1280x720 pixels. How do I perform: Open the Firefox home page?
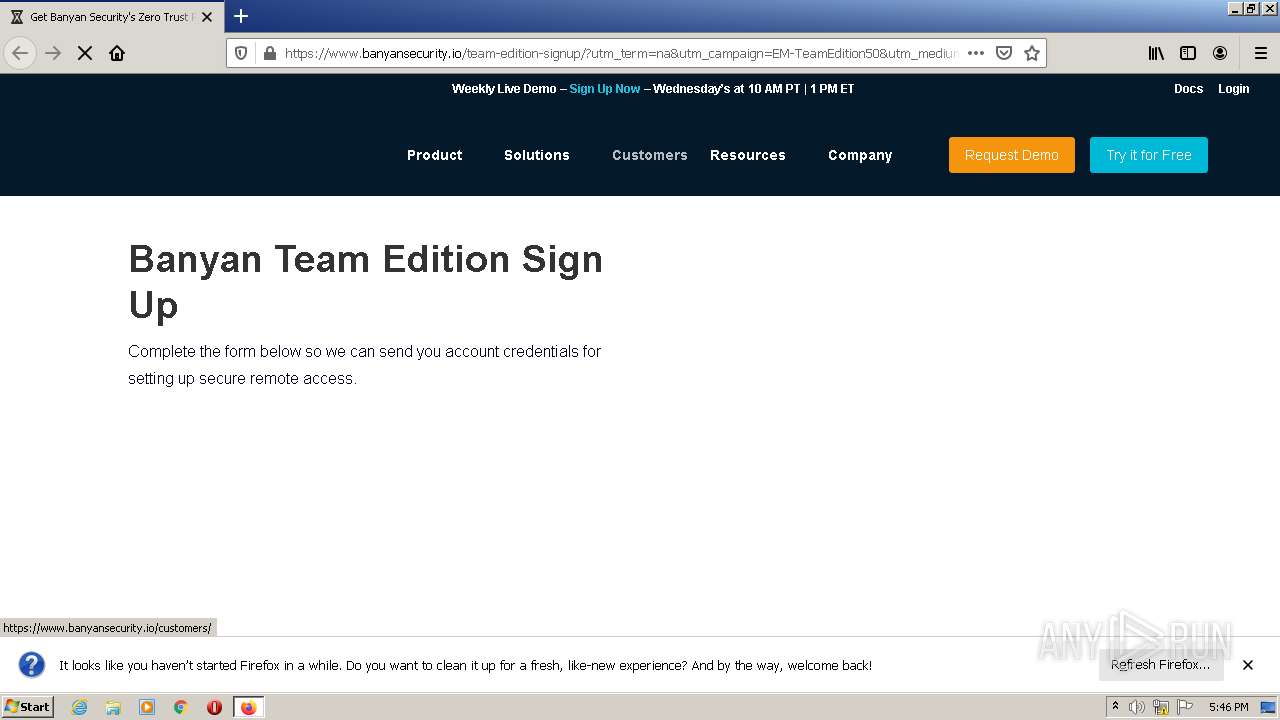point(117,53)
